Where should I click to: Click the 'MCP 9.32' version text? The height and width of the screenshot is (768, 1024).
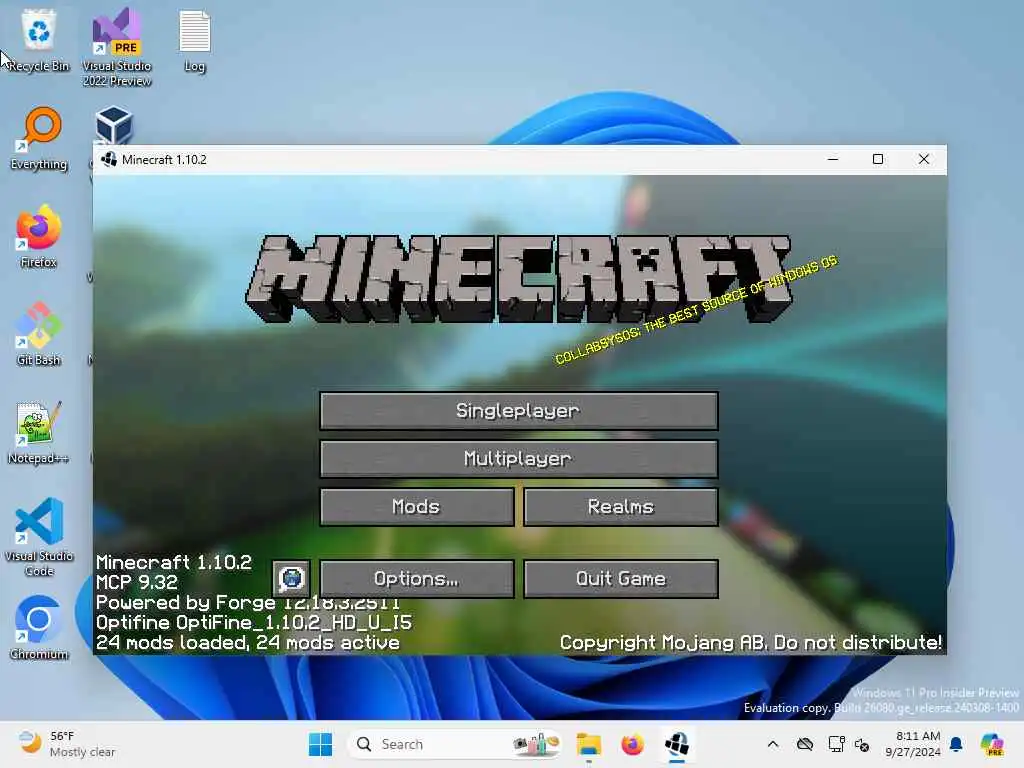136,582
